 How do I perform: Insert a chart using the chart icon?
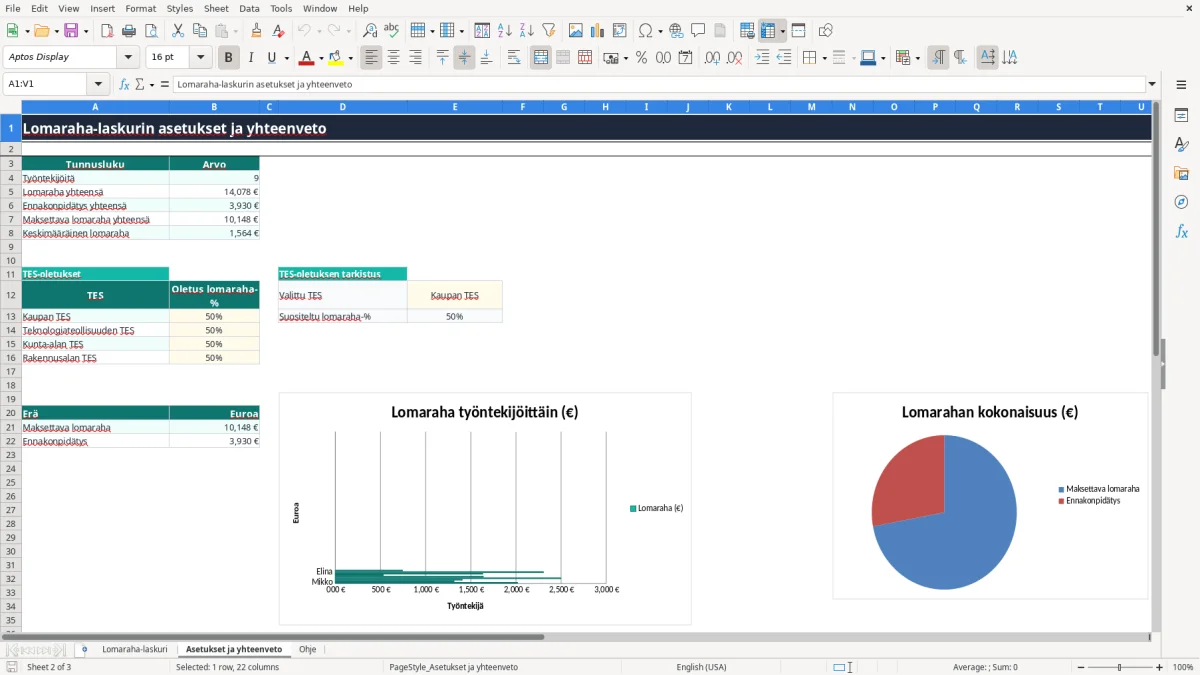[598, 31]
